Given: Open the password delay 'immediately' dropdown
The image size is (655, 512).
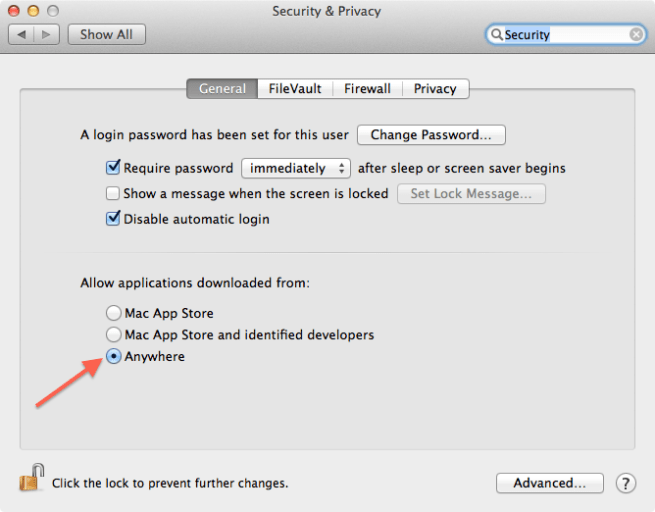Looking at the screenshot, I should point(297,168).
